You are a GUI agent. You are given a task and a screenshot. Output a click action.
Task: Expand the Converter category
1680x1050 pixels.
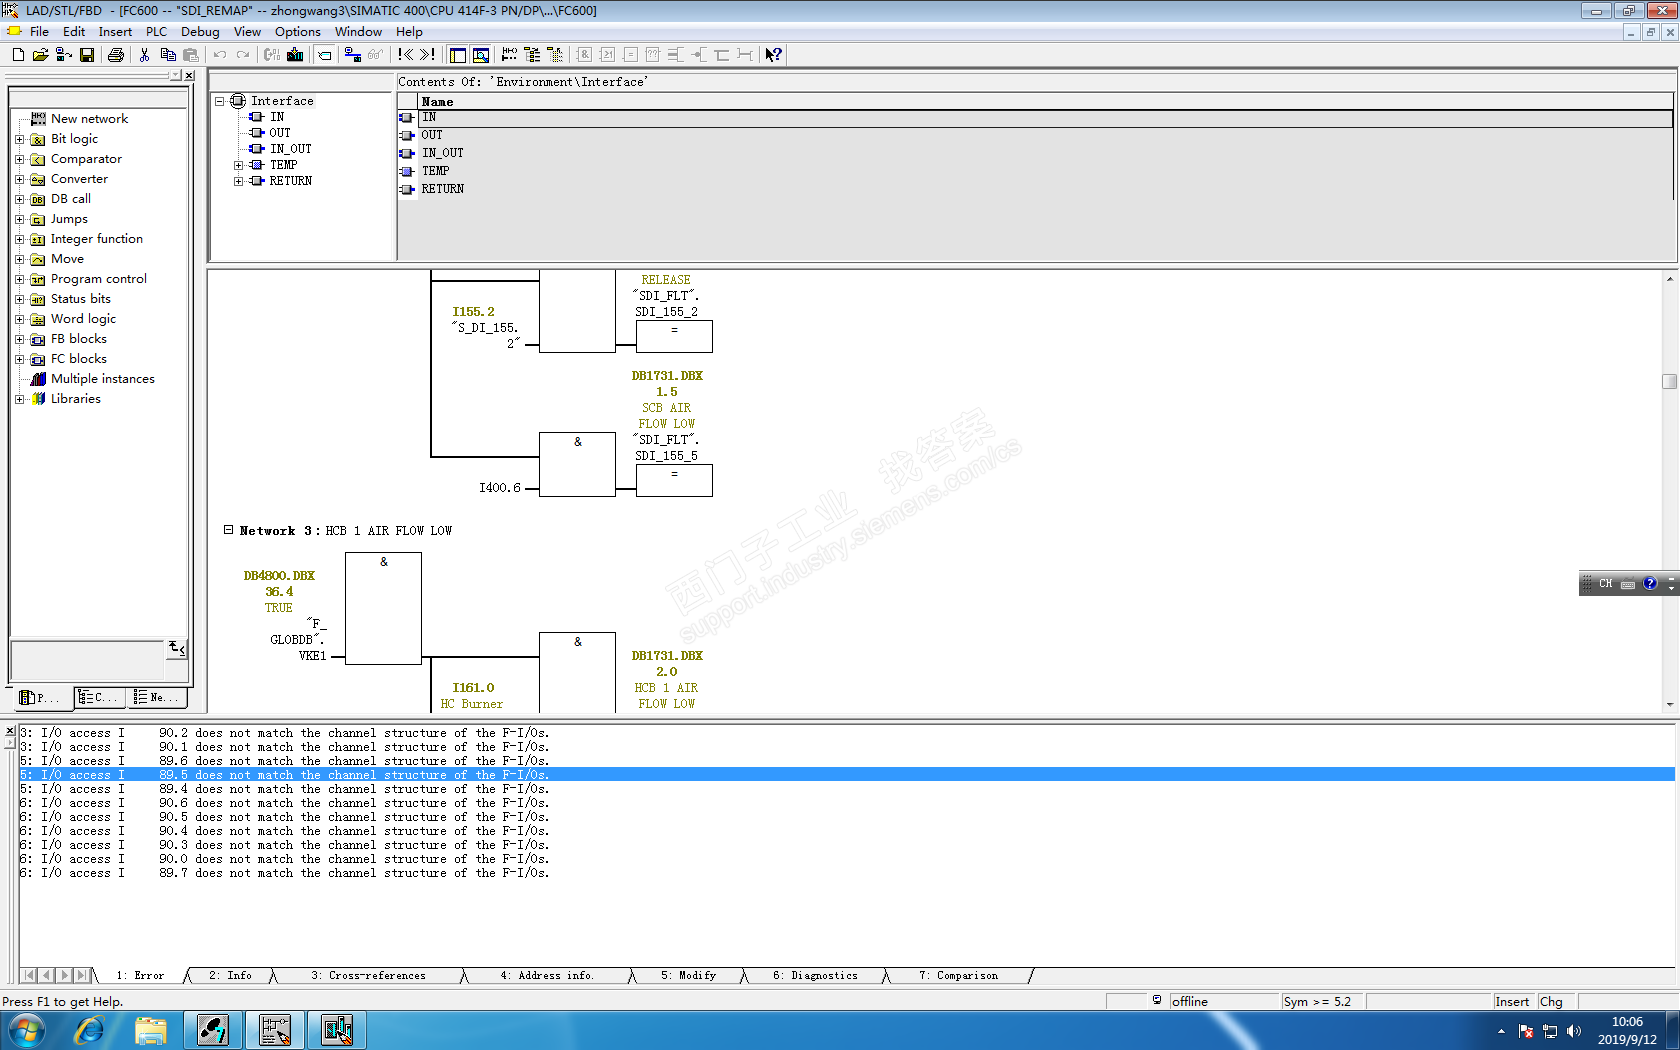point(19,179)
